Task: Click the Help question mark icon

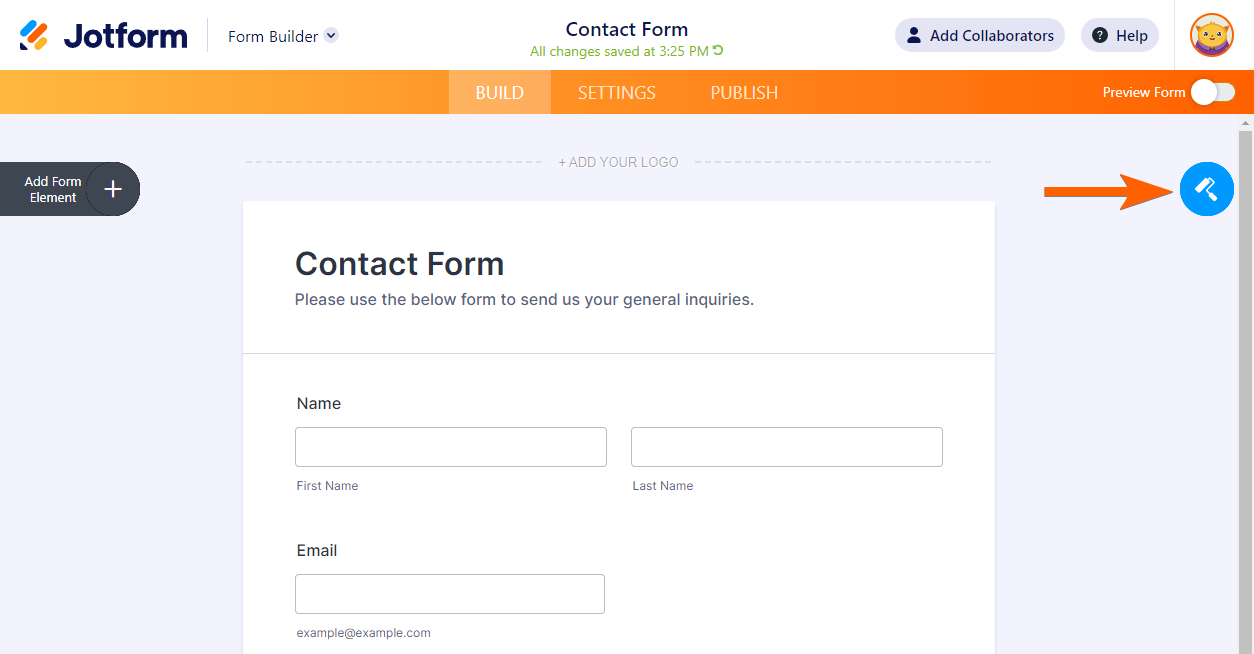Action: point(1100,36)
